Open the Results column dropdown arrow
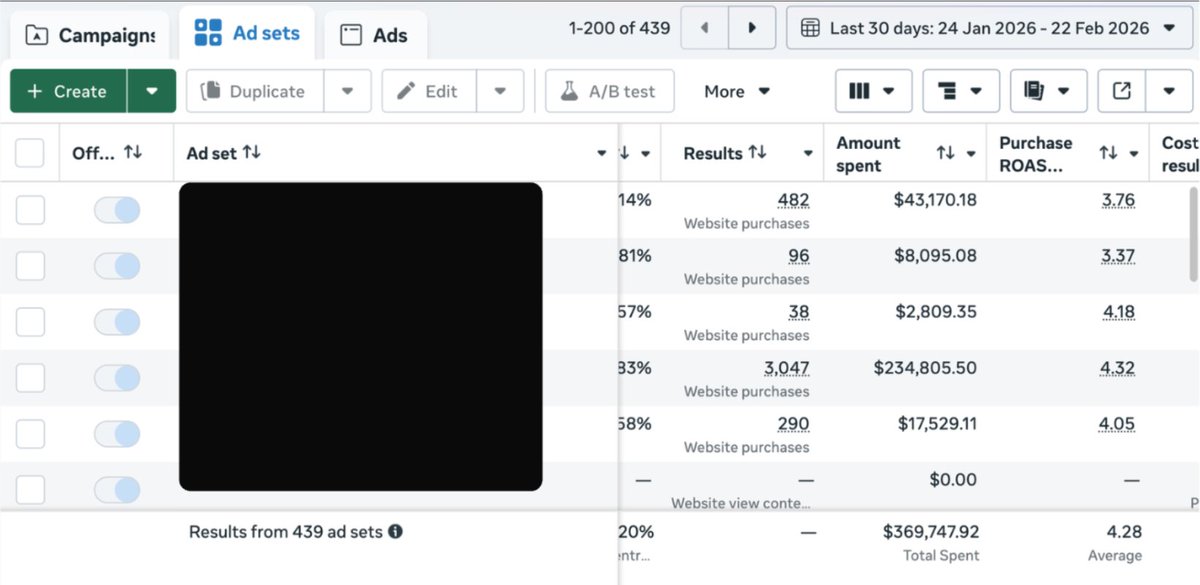This screenshot has height=585, width=1200. 808,154
